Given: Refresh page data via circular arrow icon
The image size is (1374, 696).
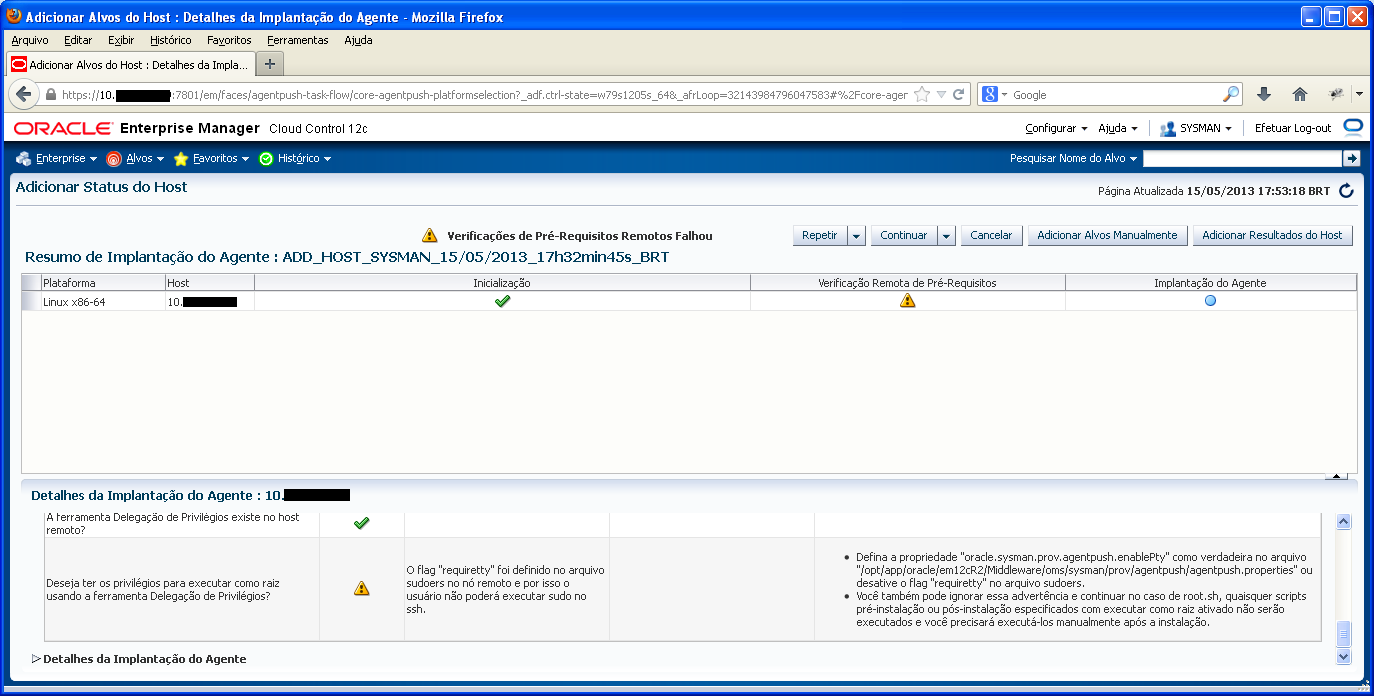Looking at the screenshot, I should [1346, 190].
